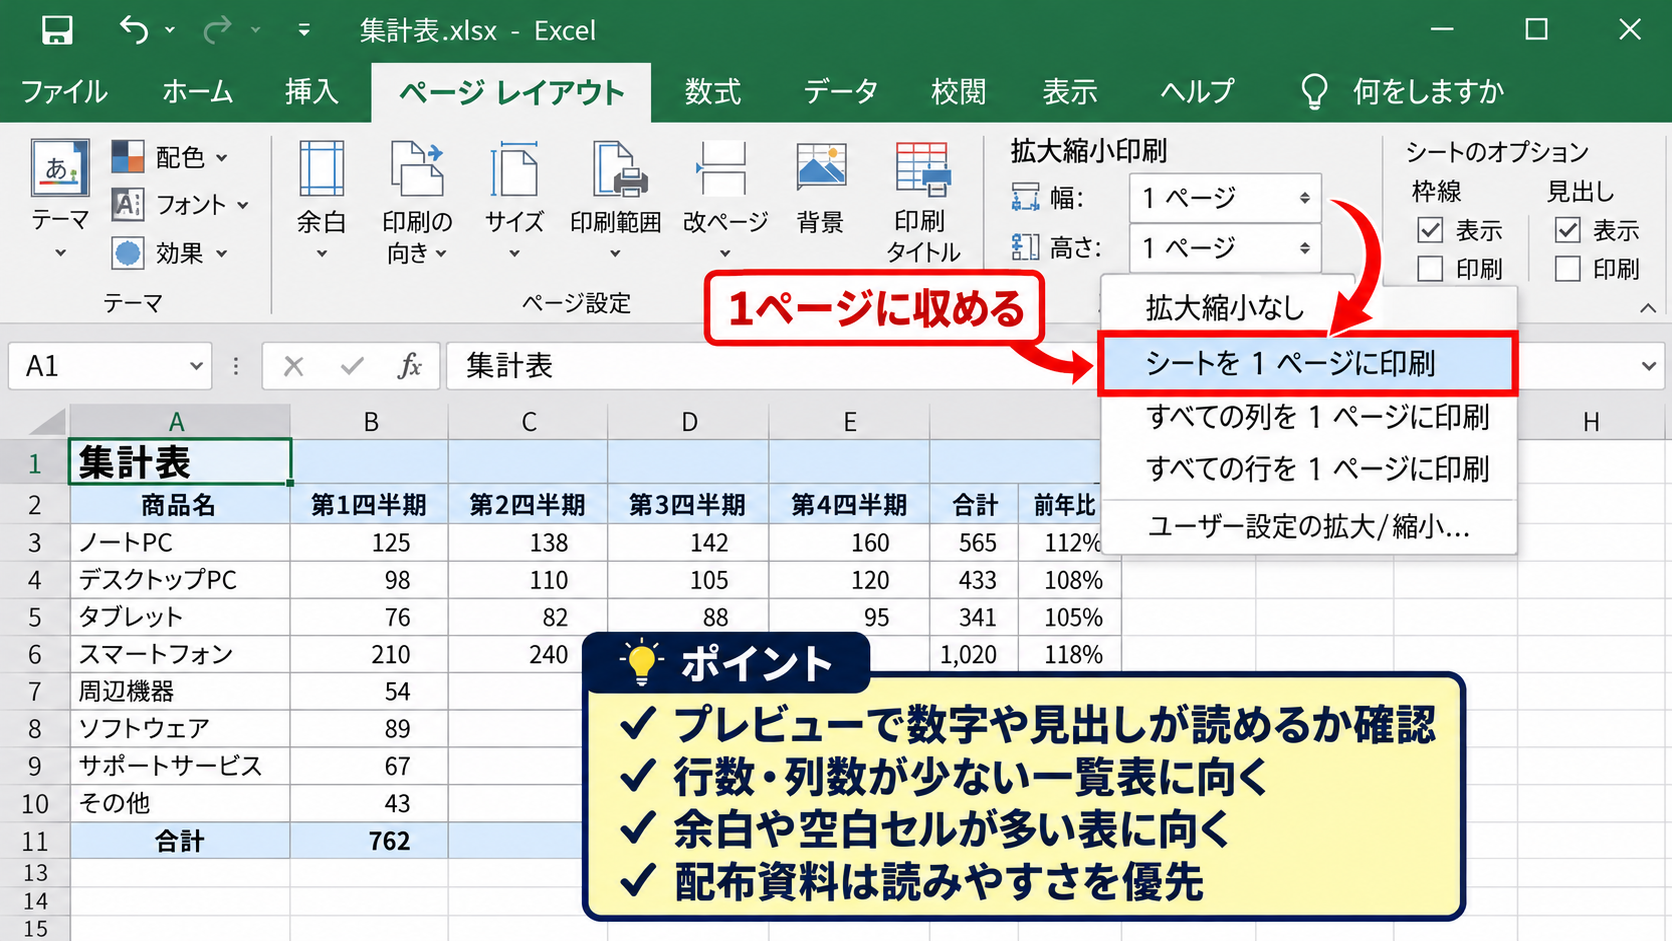The image size is (1672, 941).
Task: Open the 幅 width page dropdown
Action: (x=1225, y=198)
